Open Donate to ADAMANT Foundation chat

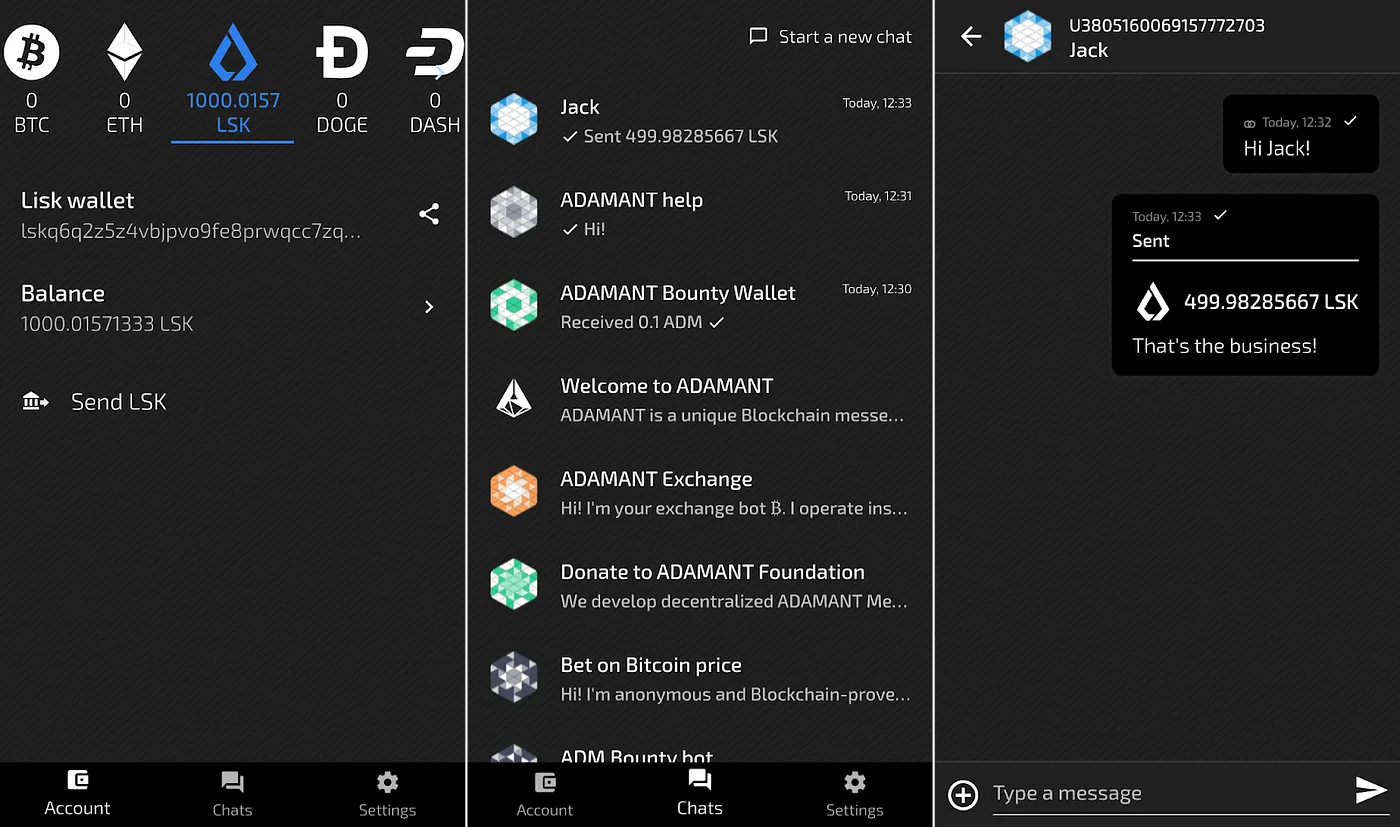(700, 585)
